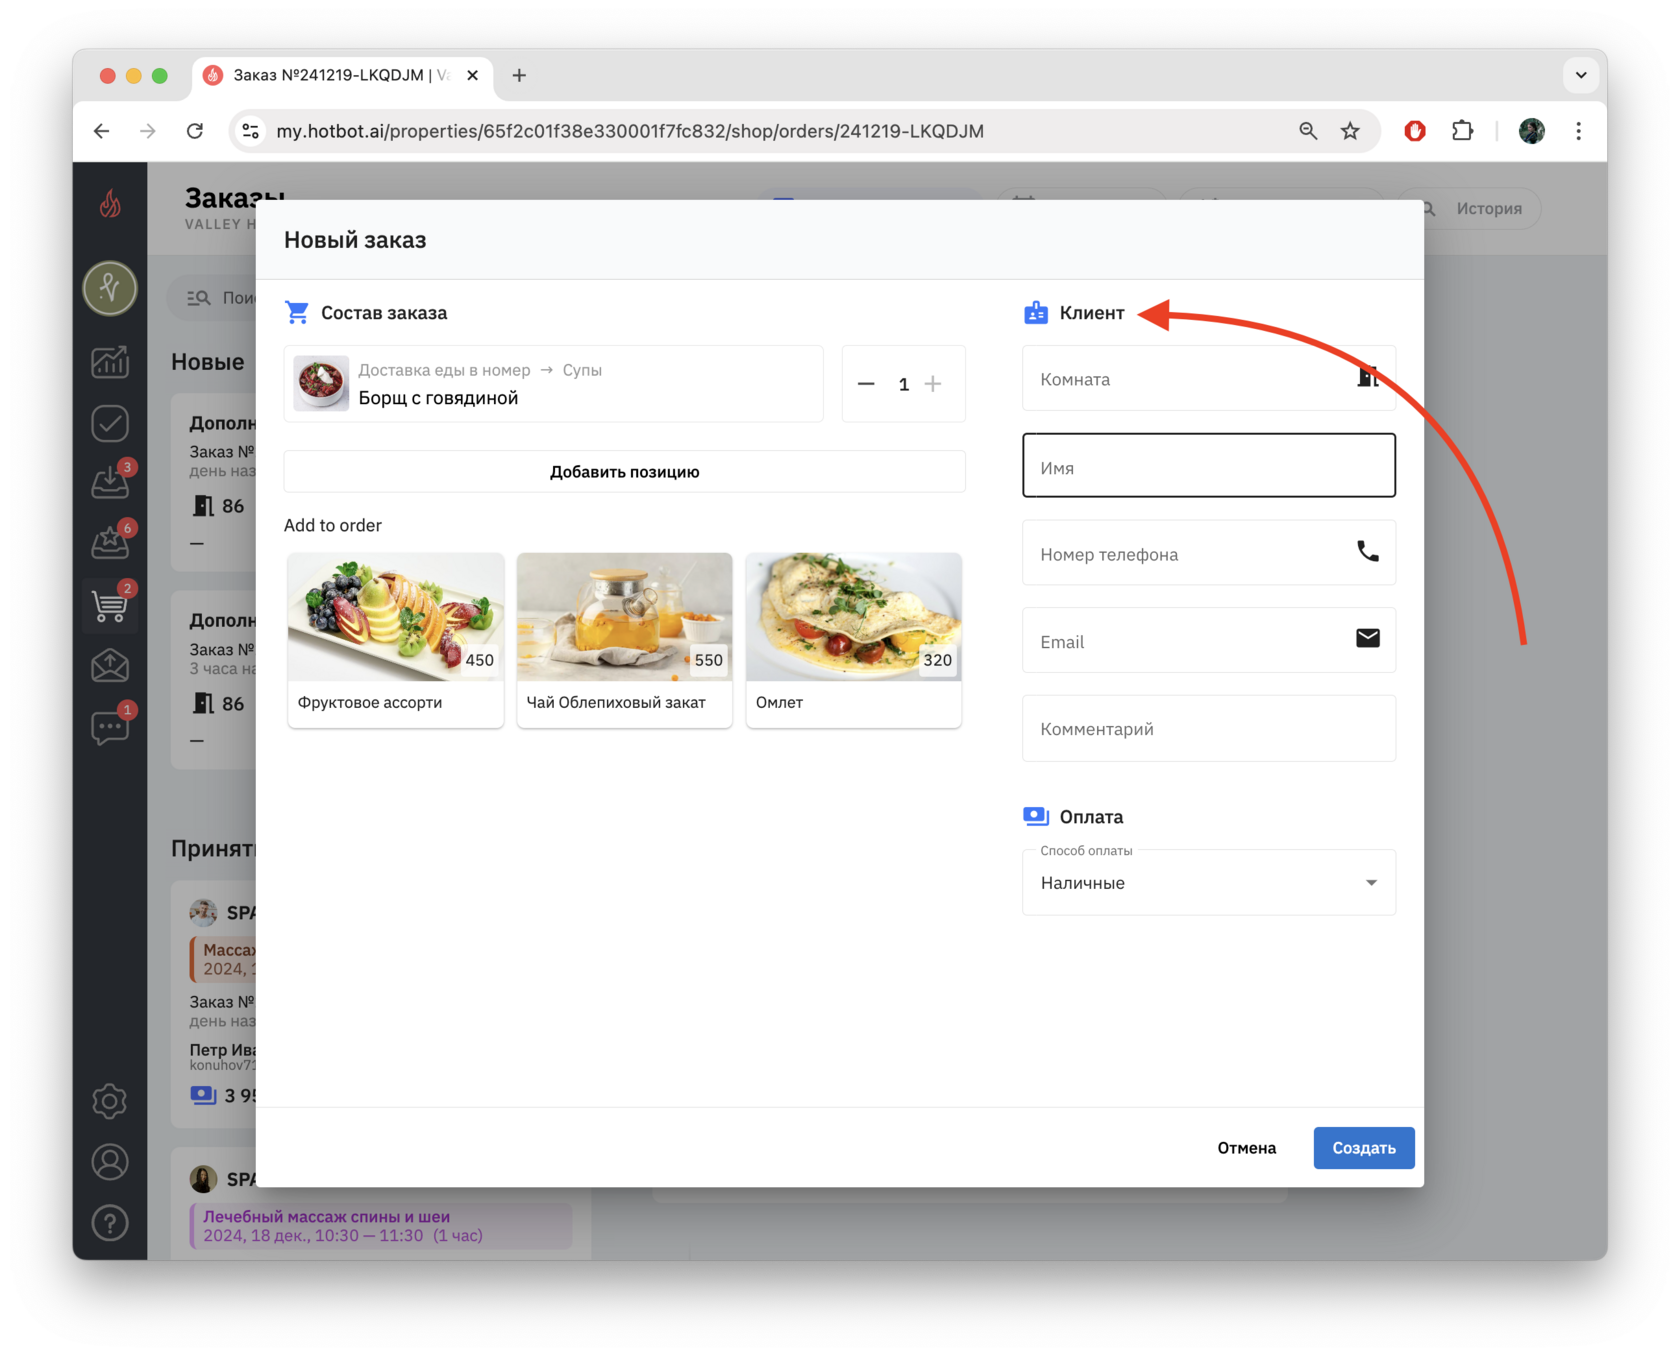The image size is (1680, 1356).
Task: Click the Лечебный массаж спины и шеи booking
Action: click(x=381, y=1226)
